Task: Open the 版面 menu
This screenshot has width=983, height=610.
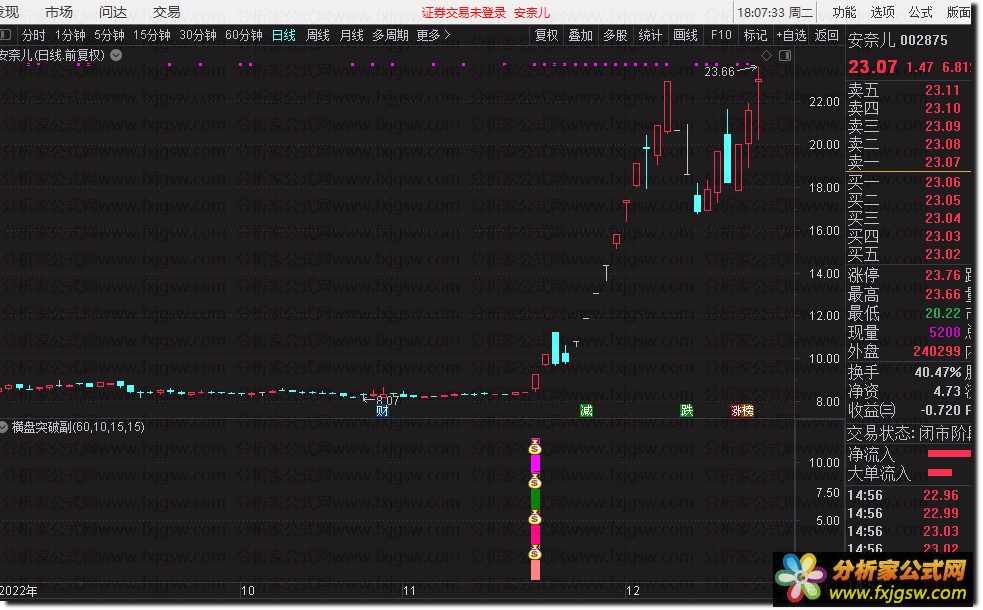Action: 959,12
